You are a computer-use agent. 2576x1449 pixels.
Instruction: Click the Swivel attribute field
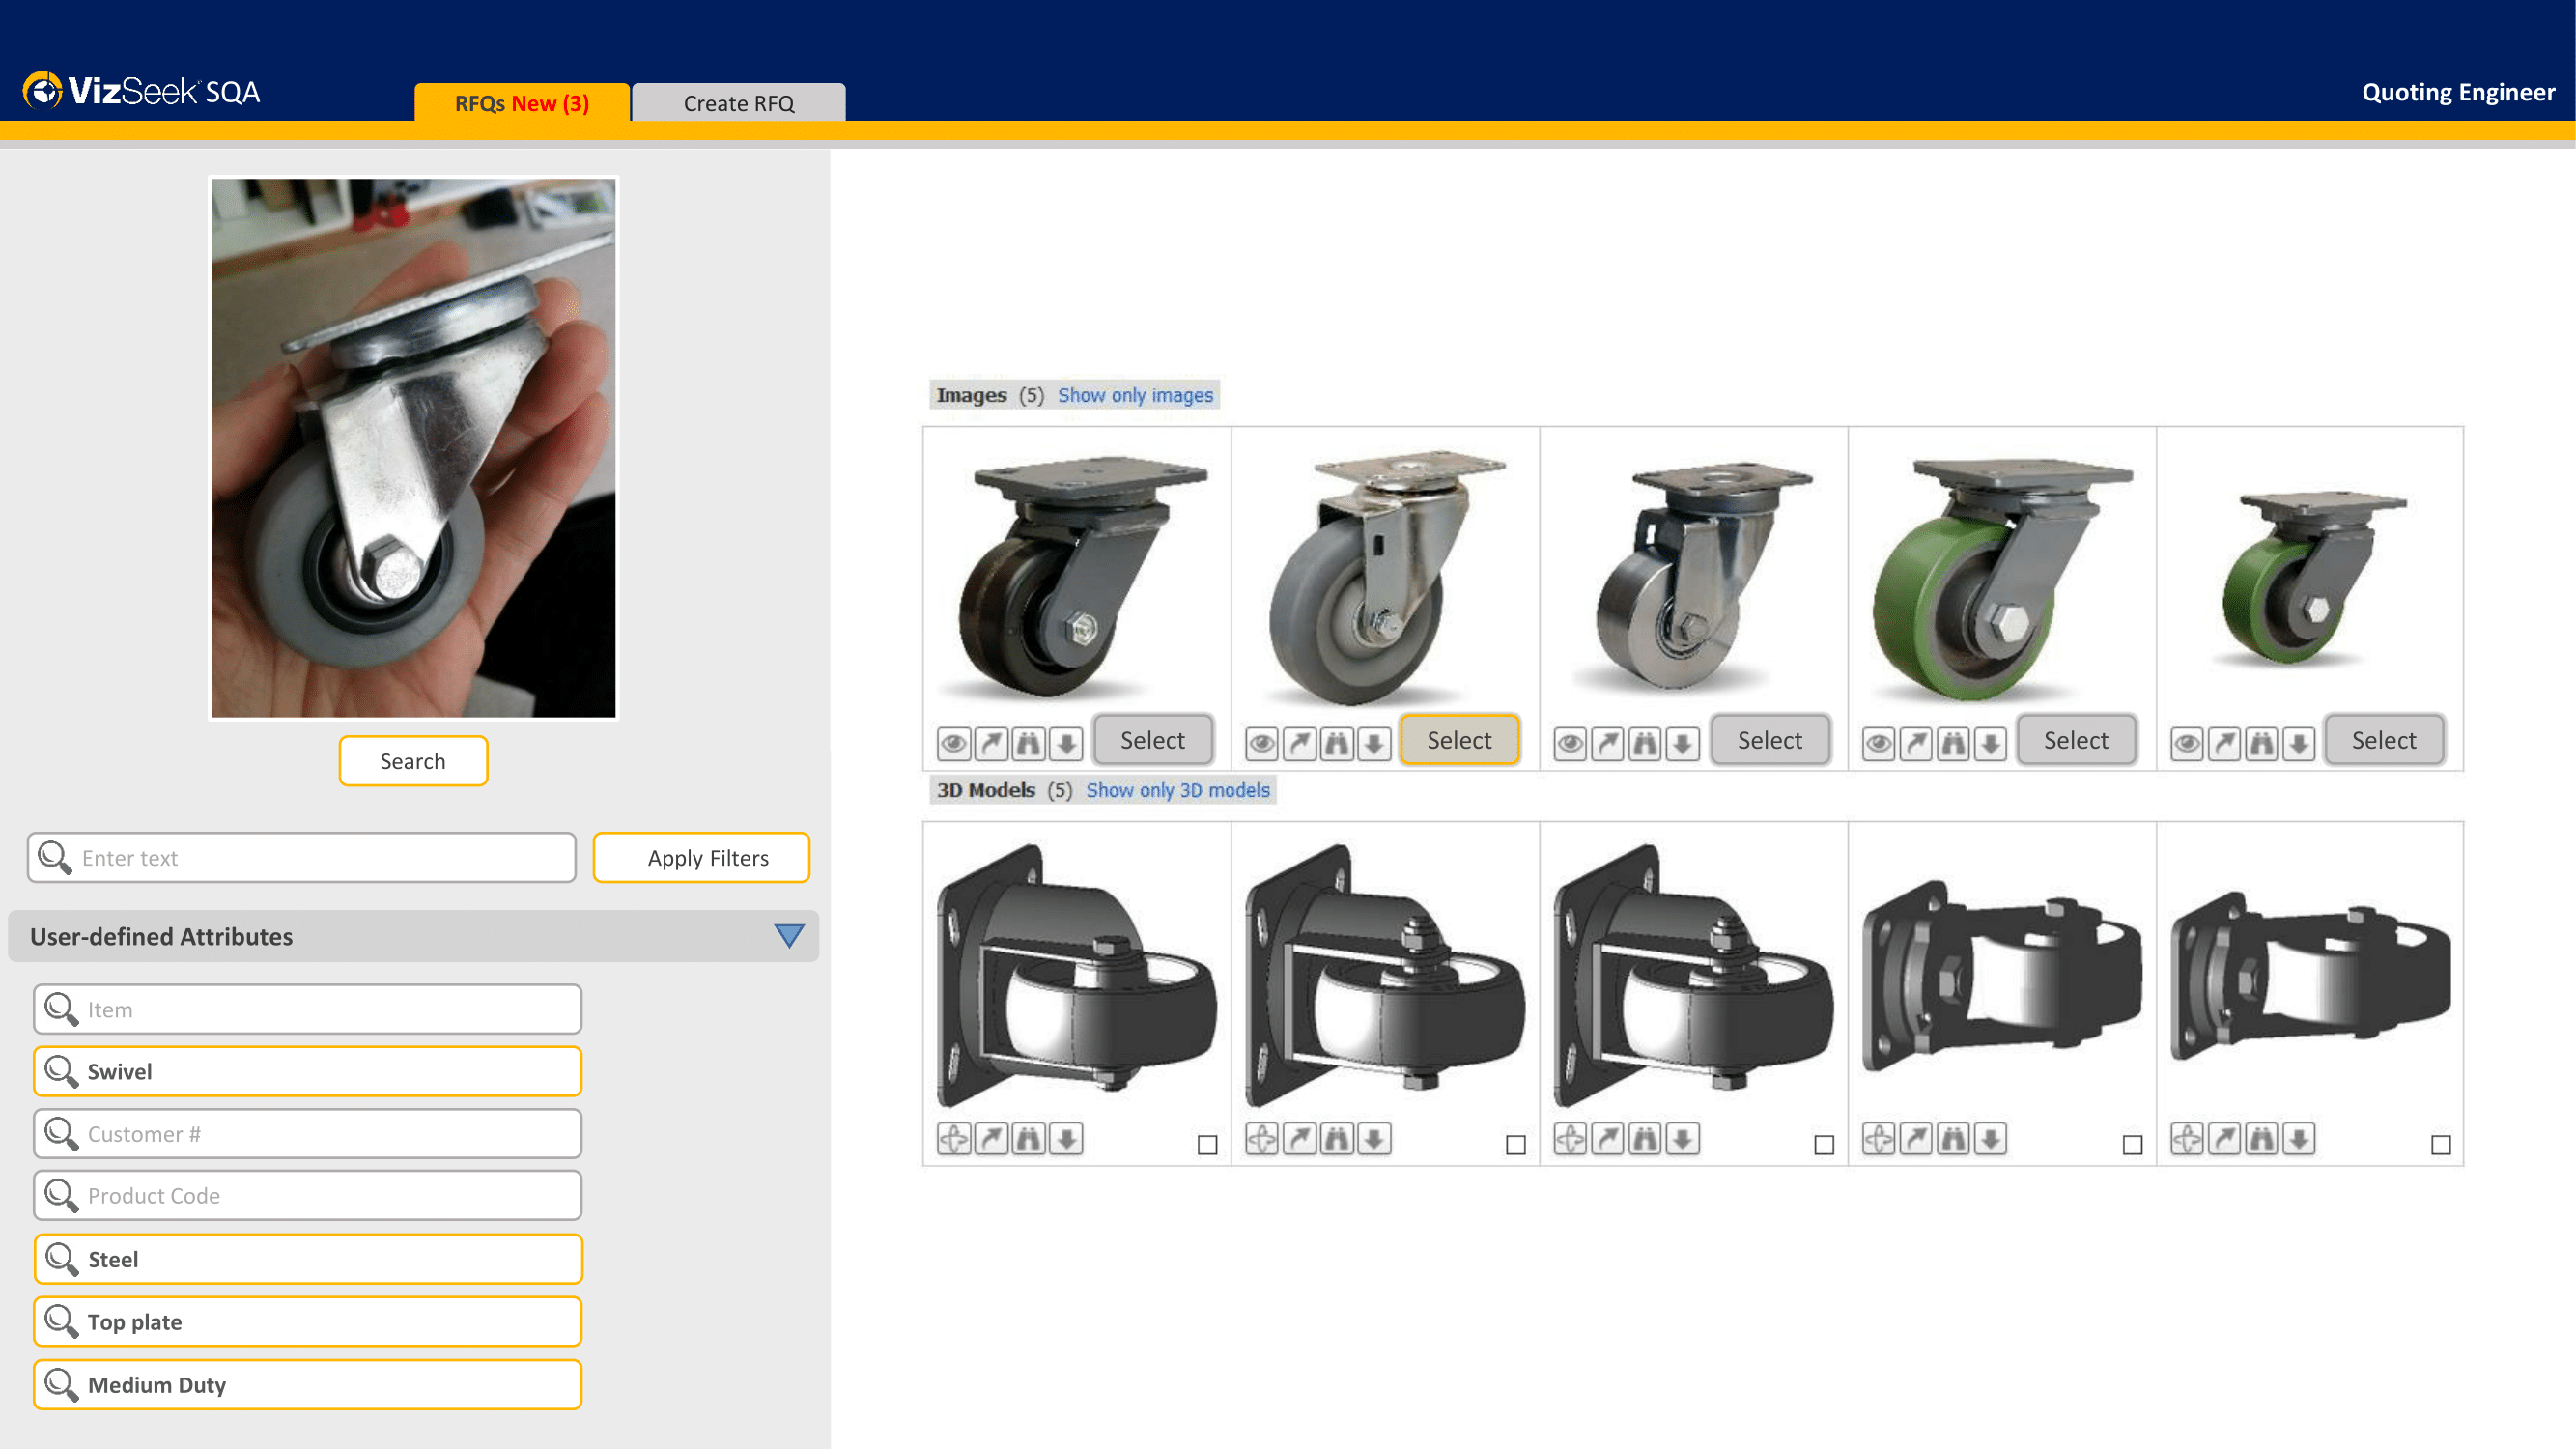[x=308, y=1071]
